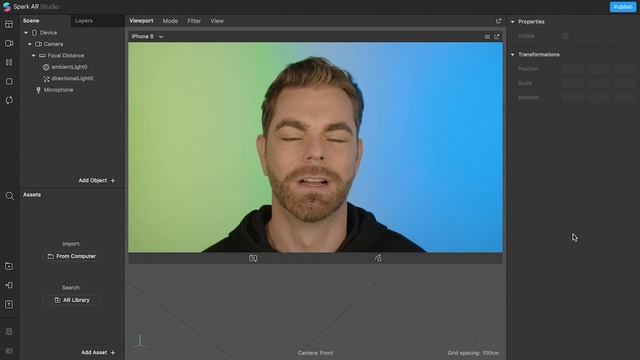Collapse the Camera tree node
The image size is (640, 360).
(29, 44)
